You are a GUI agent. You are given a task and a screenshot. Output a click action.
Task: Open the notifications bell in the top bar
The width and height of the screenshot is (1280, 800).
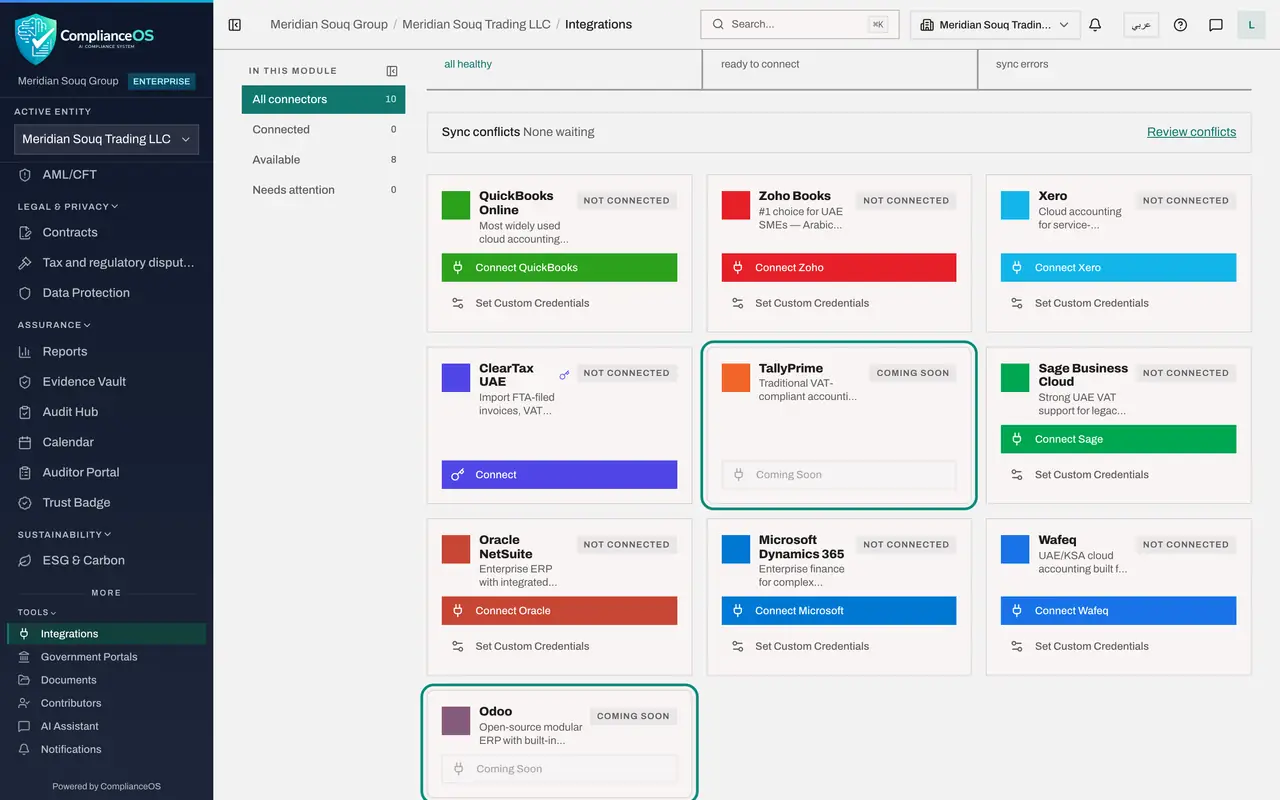click(x=1095, y=25)
